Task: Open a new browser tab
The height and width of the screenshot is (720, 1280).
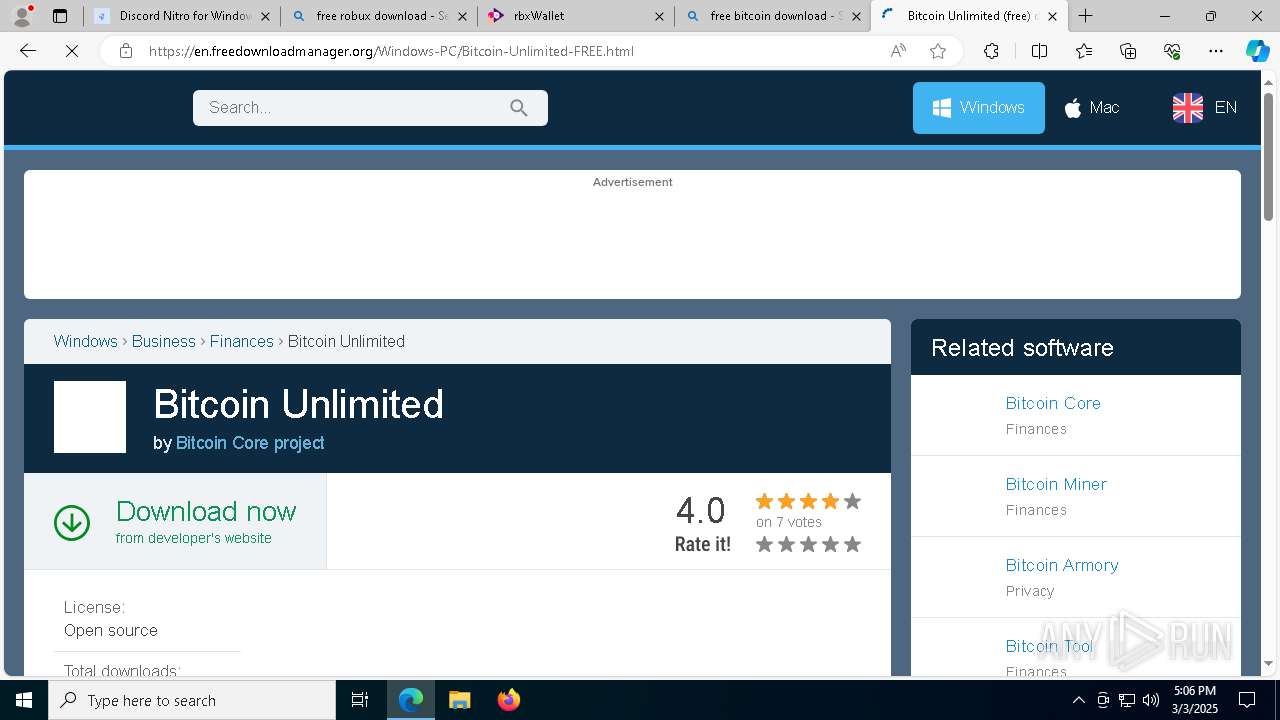Action: tap(1085, 16)
